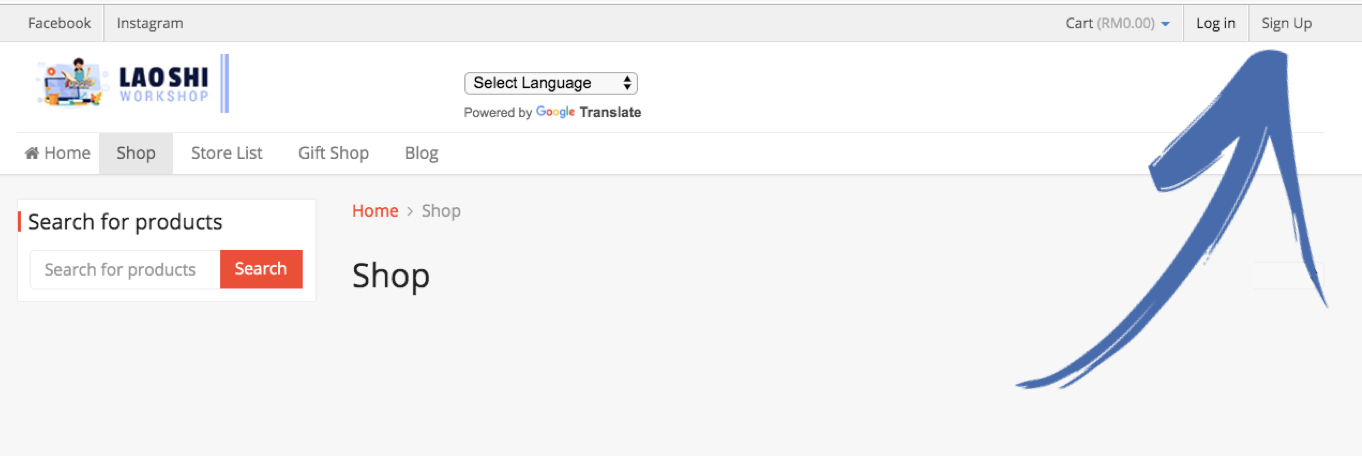
Task: Click the blue caret next to Cart
Action: pyautogui.click(x=1165, y=24)
